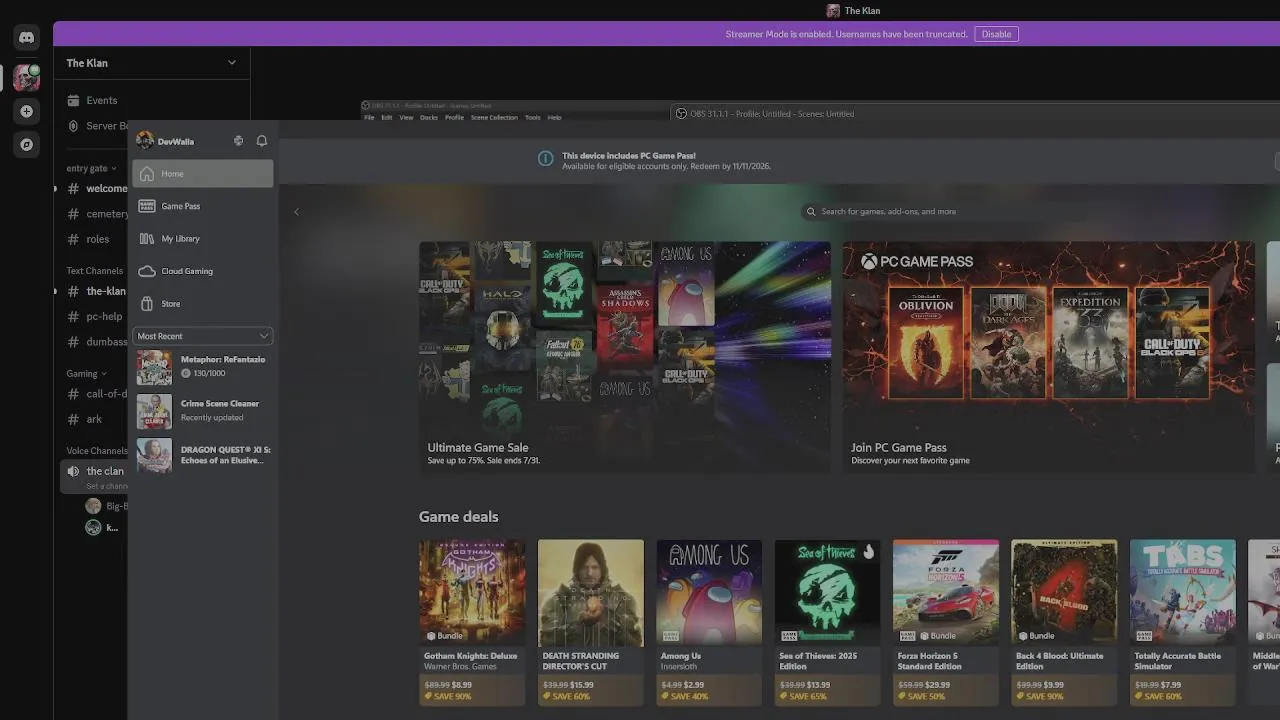
Task: Open the OBS Profile menu
Action: coord(454,117)
